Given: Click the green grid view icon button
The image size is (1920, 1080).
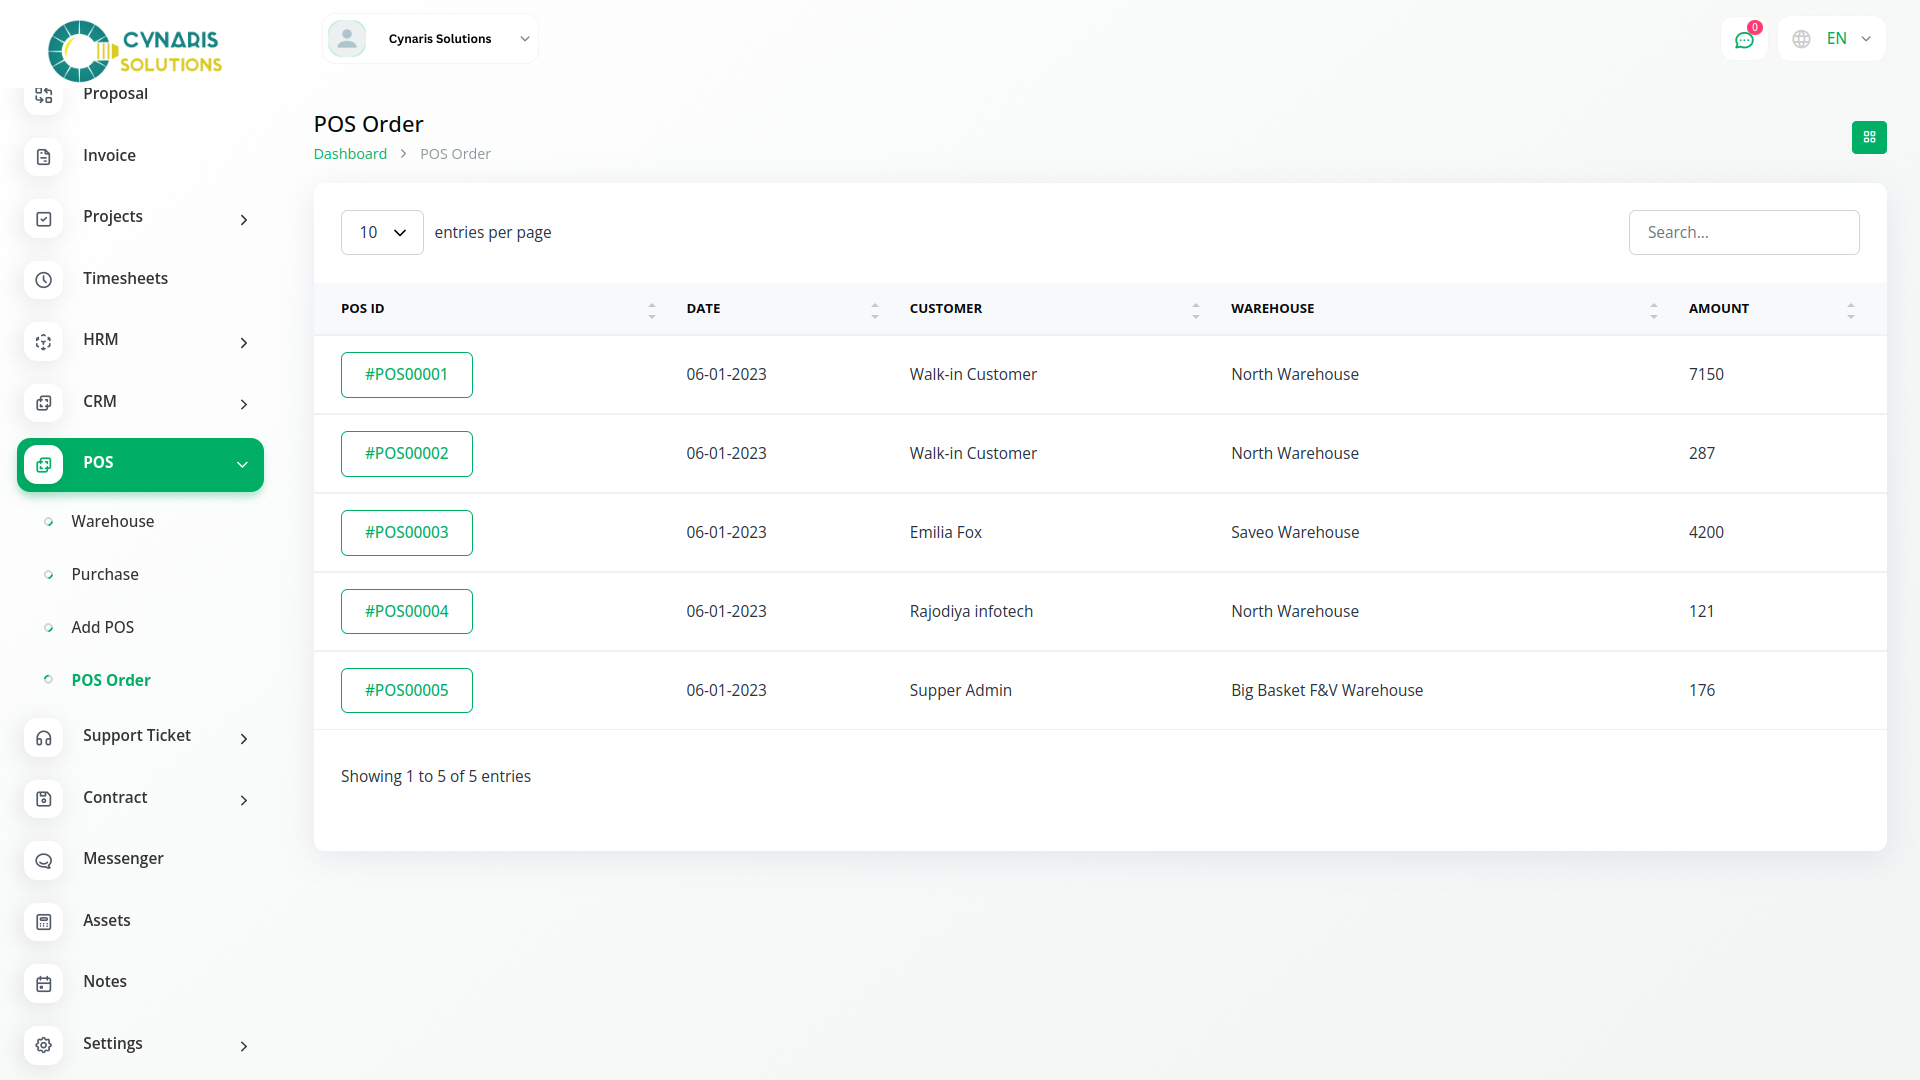Looking at the screenshot, I should pos(1868,137).
